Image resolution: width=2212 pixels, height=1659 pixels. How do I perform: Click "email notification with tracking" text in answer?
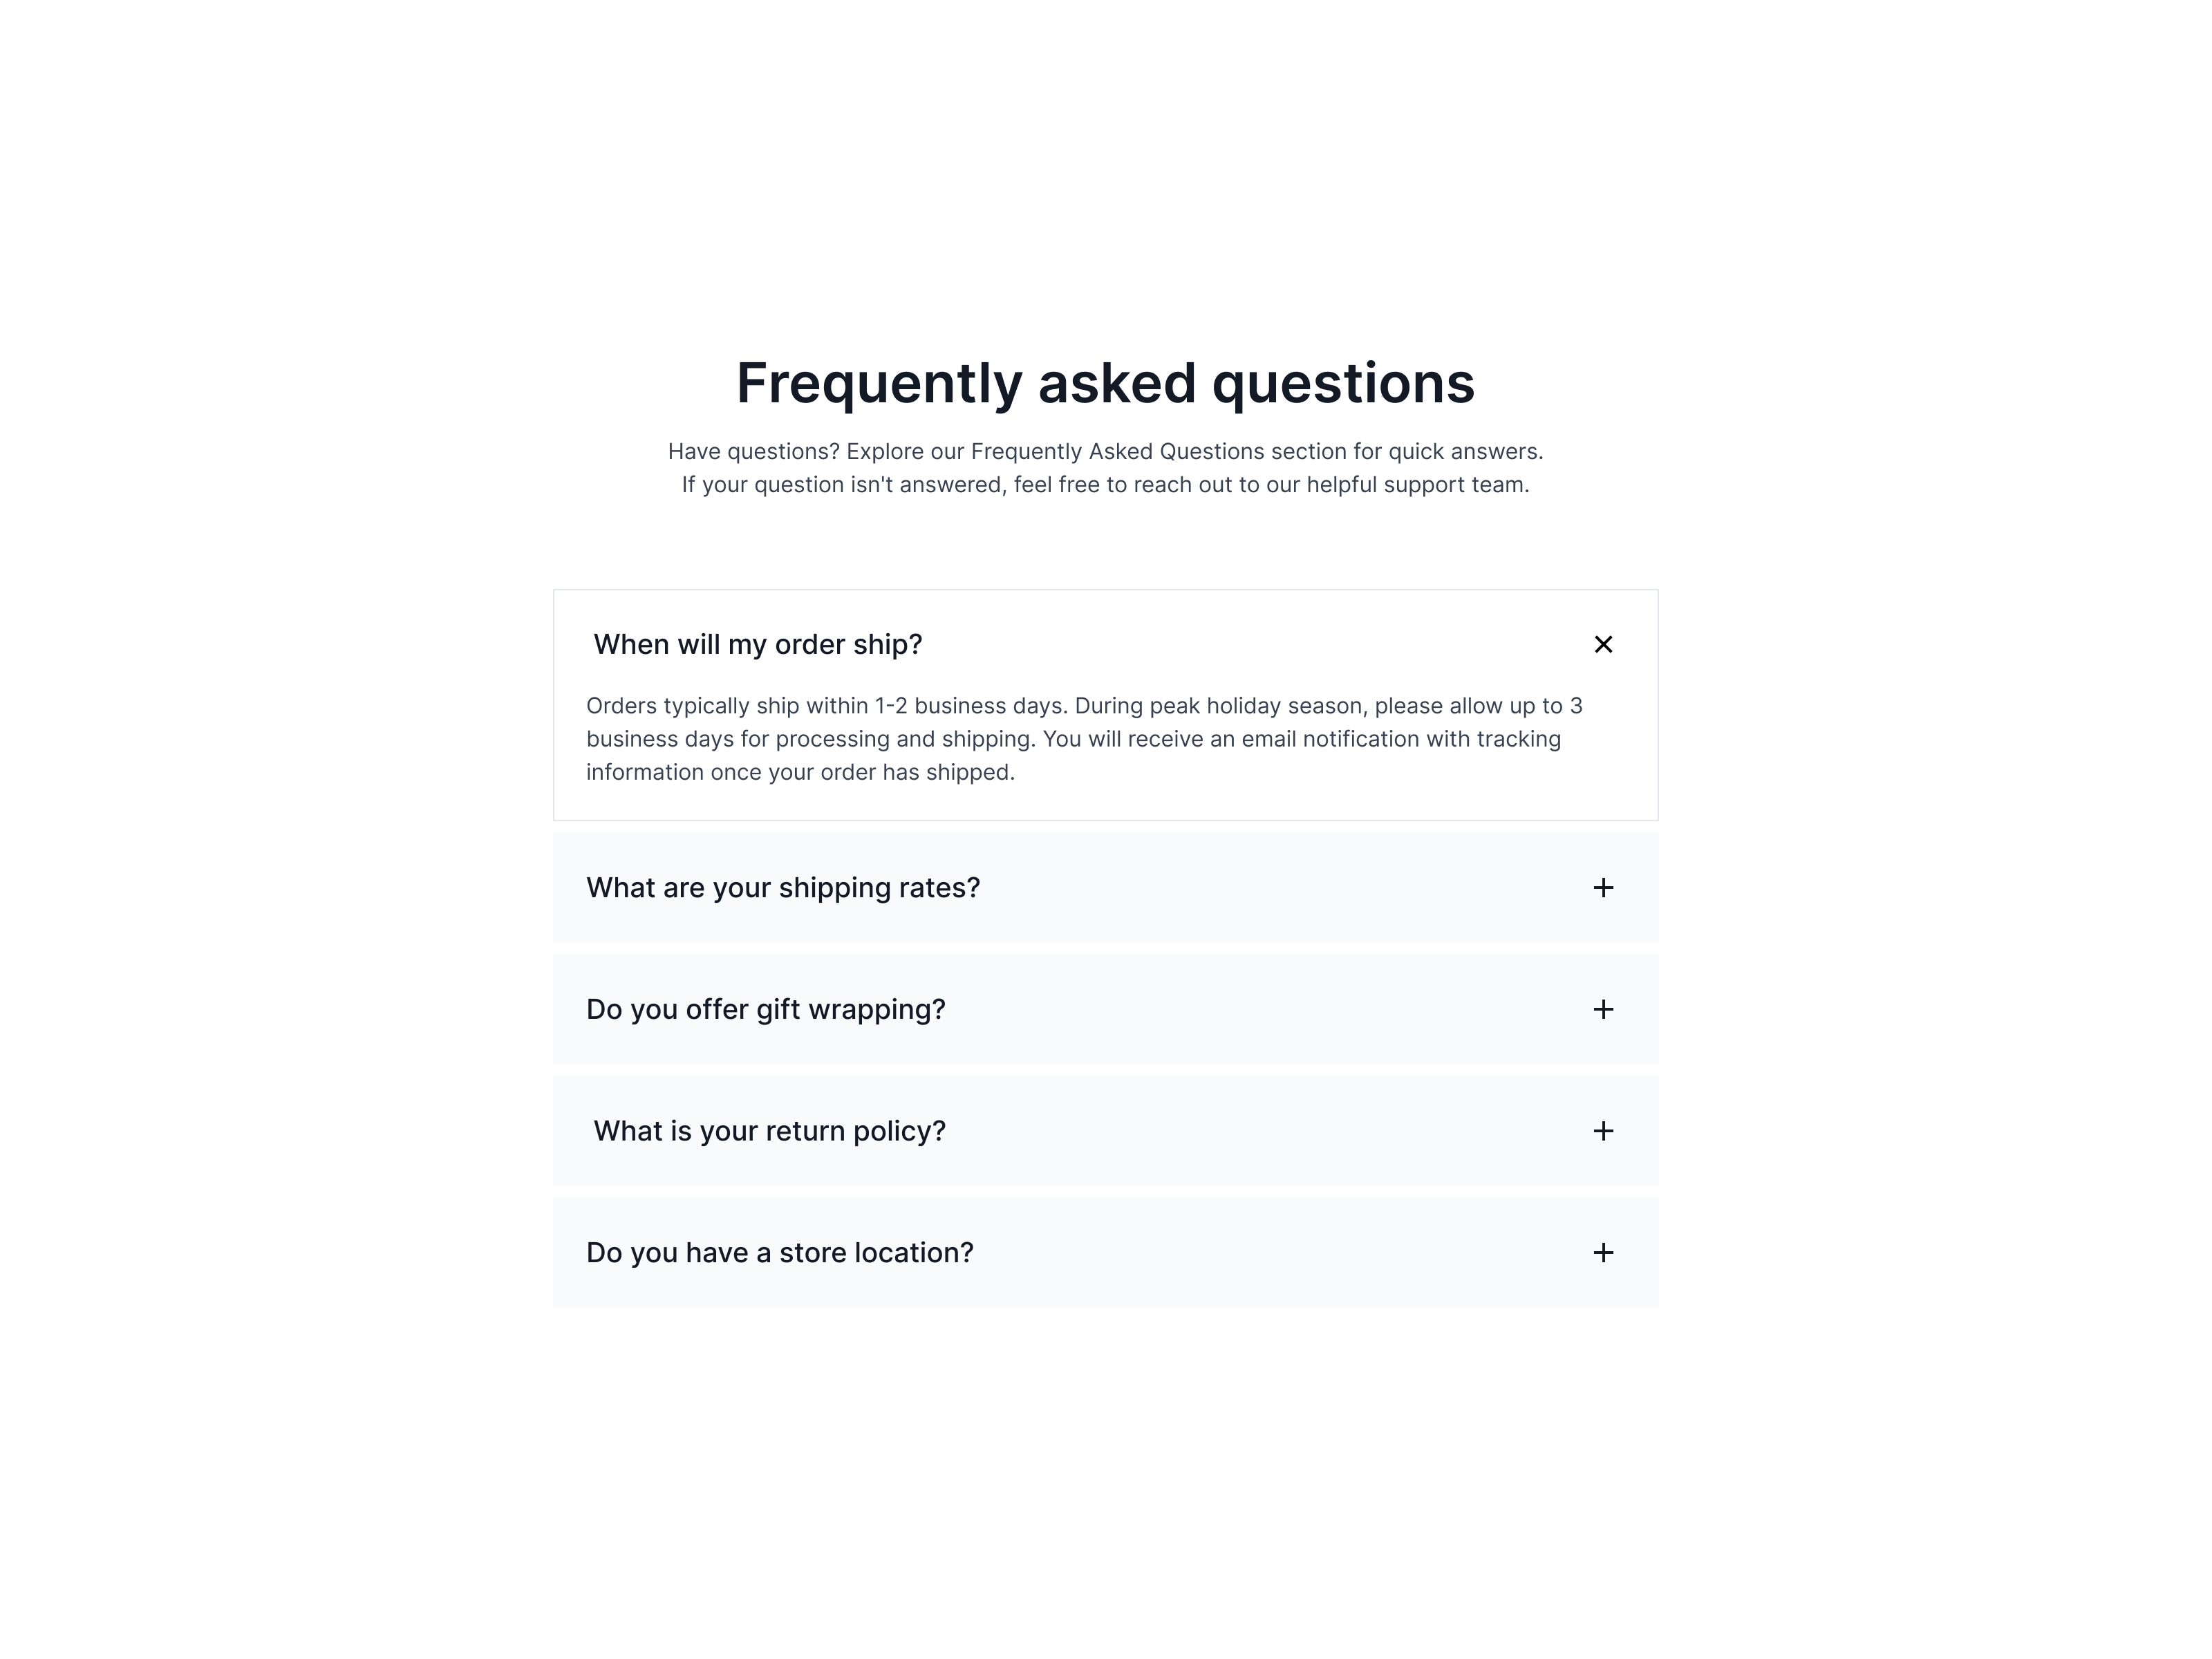1401,739
